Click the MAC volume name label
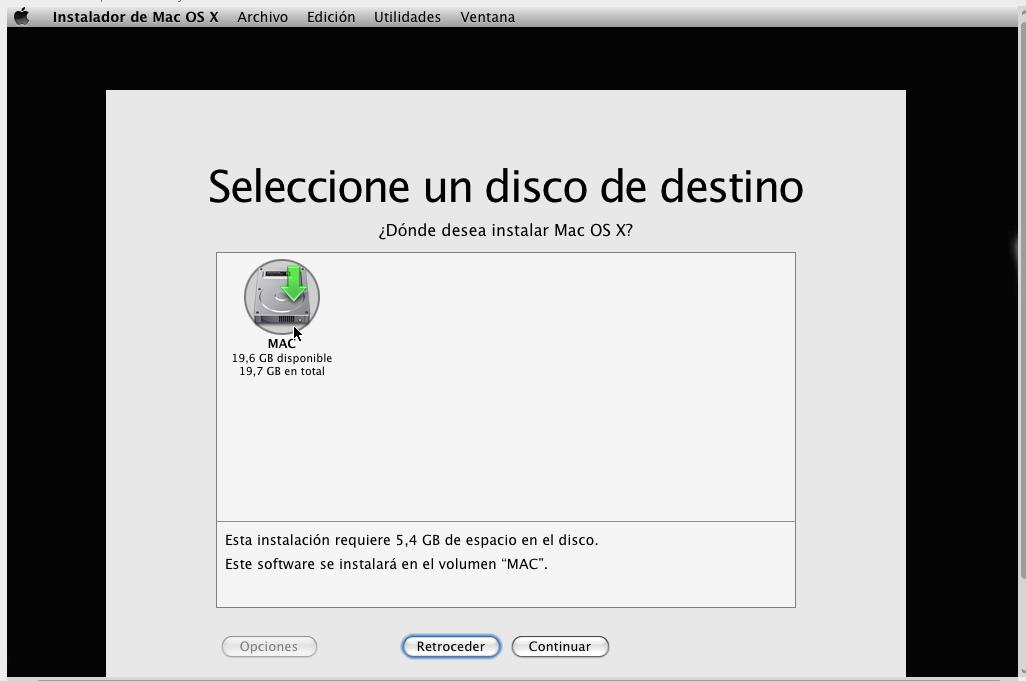This screenshot has width=1026, height=681. [x=281, y=343]
